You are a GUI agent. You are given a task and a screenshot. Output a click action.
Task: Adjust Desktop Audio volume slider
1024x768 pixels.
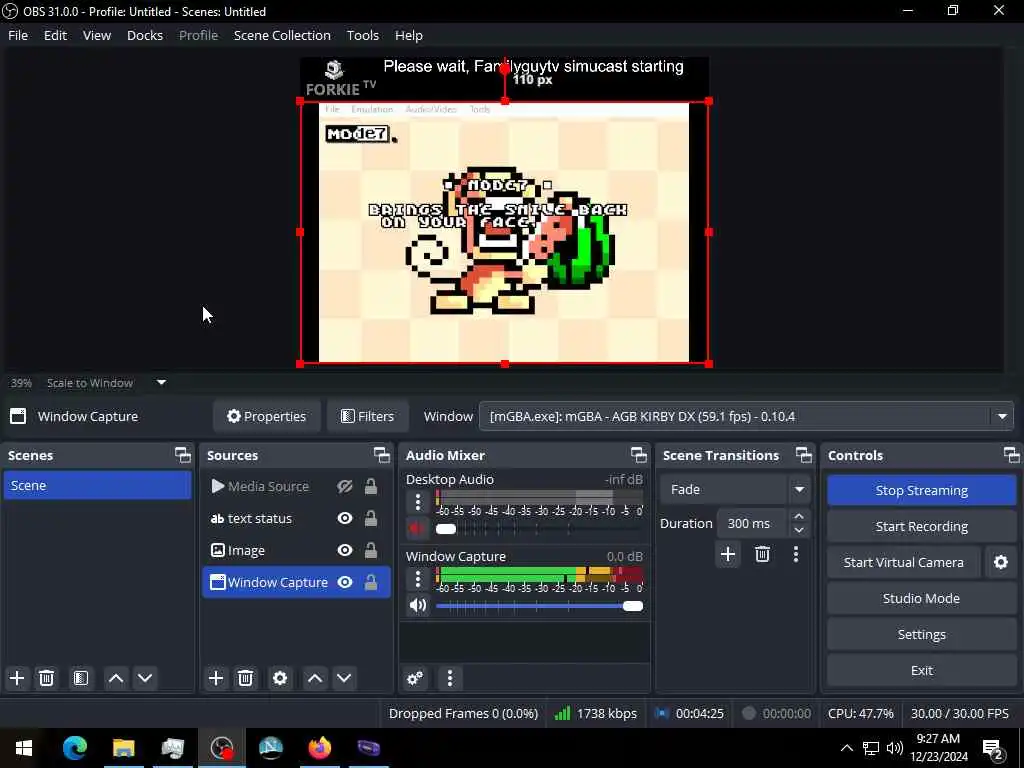pyautogui.click(x=539, y=529)
